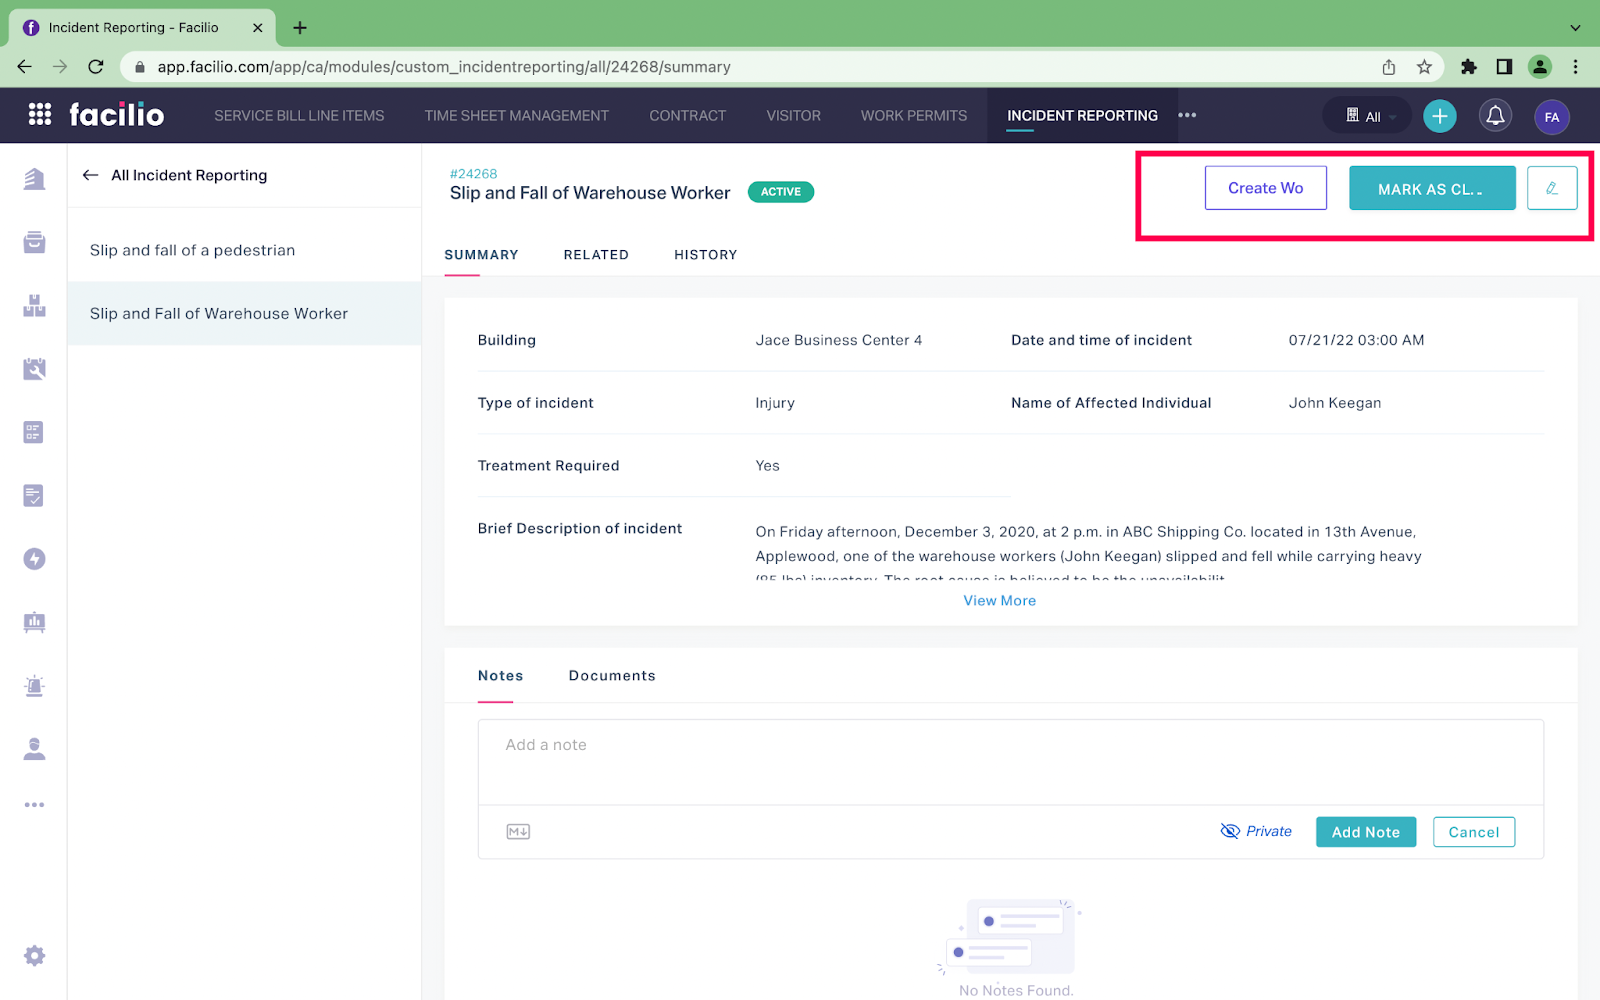Viewport: 1600px width, 1000px height.
Task: Click the ACTIVE status badge
Action: pyautogui.click(x=780, y=192)
